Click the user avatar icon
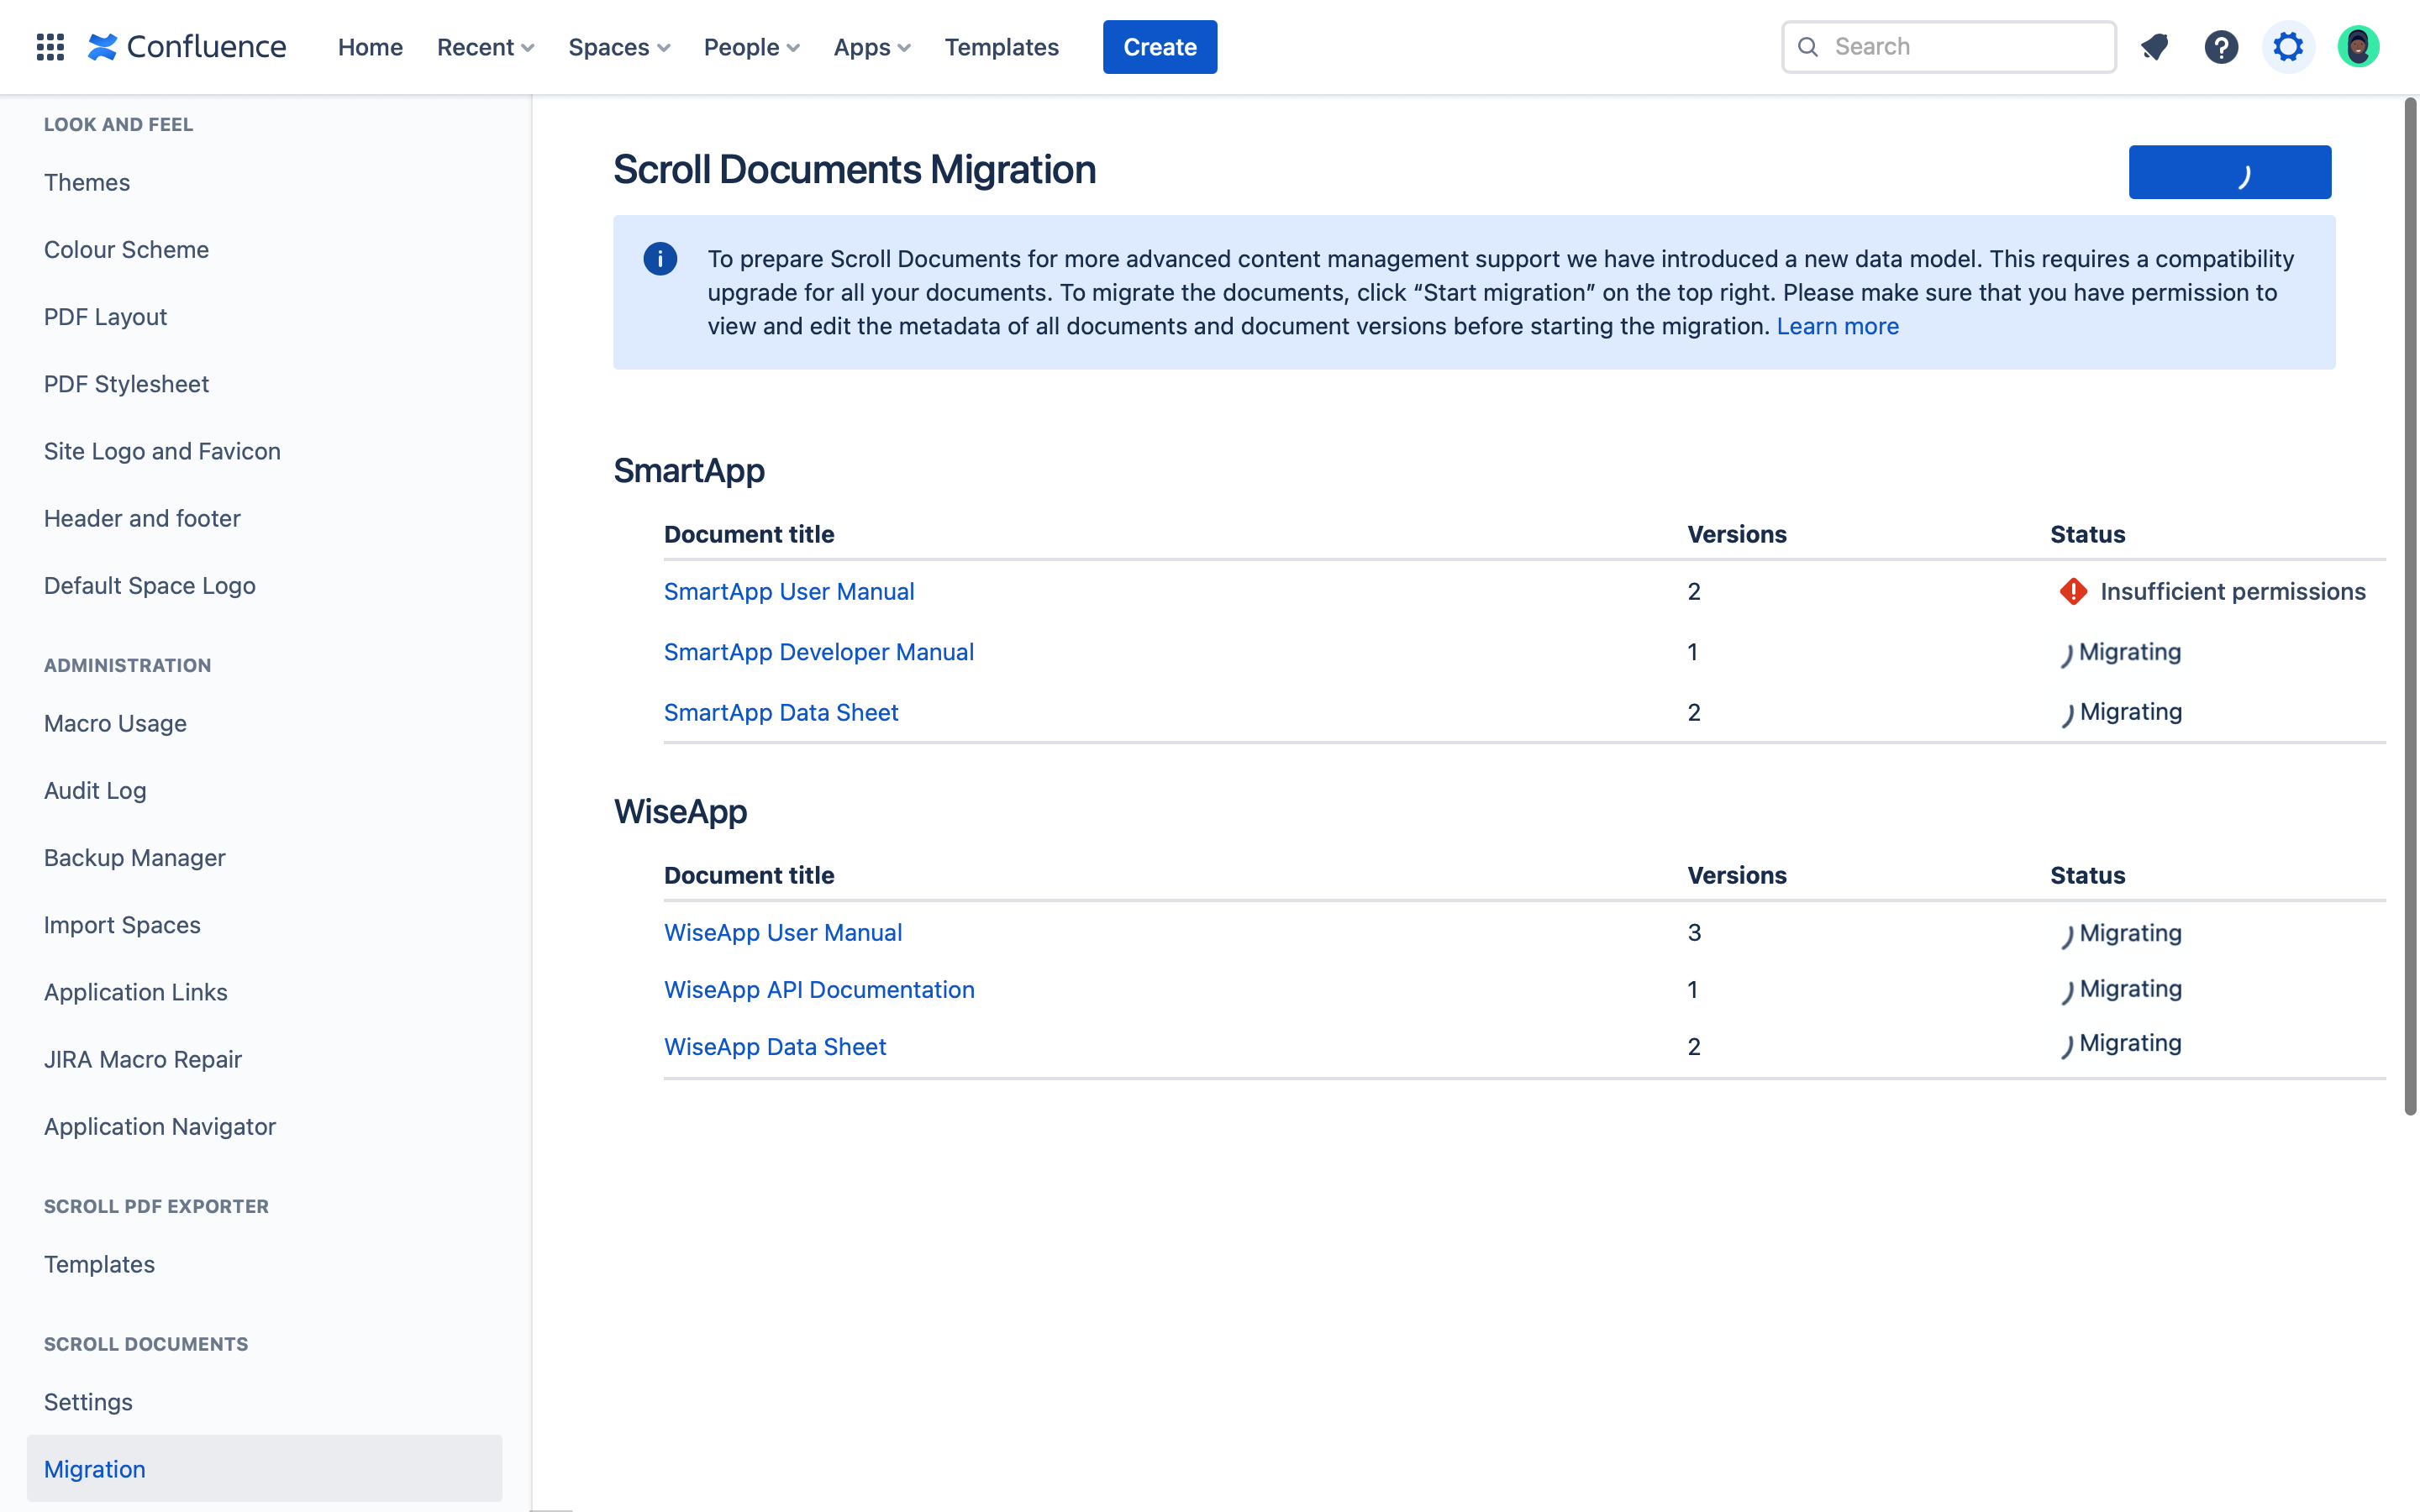Image resolution: width=2420 pixels, height=1512 pixels. click(x=2357, y=47)
